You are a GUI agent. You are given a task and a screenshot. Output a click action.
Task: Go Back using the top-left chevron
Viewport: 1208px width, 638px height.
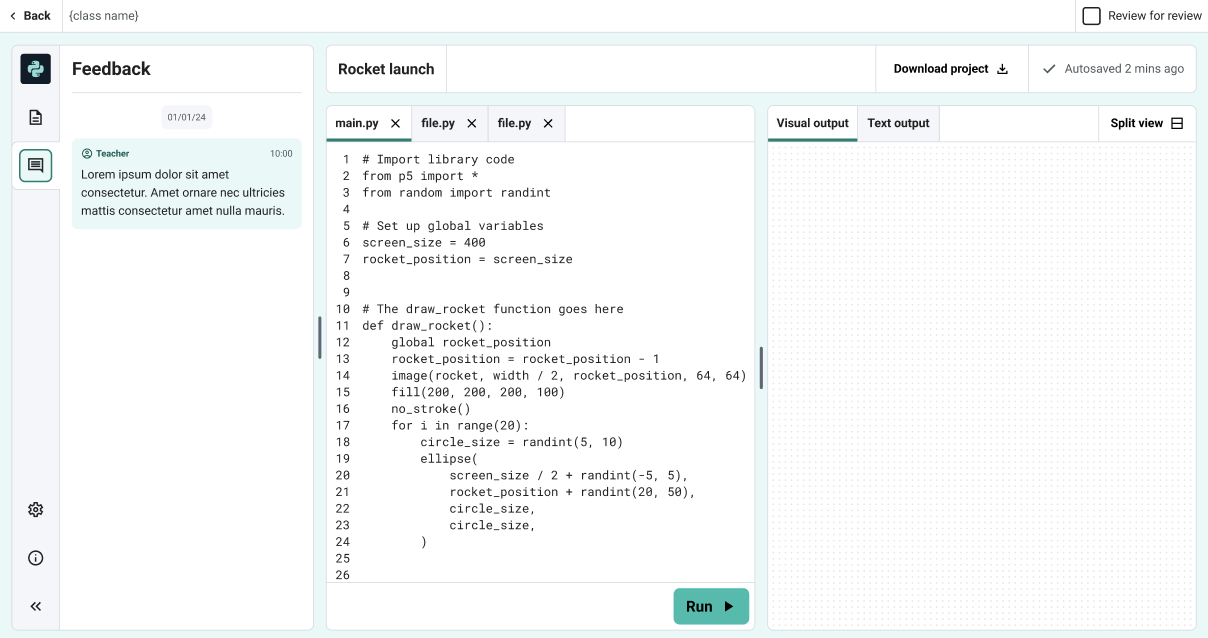coord(30,16)
